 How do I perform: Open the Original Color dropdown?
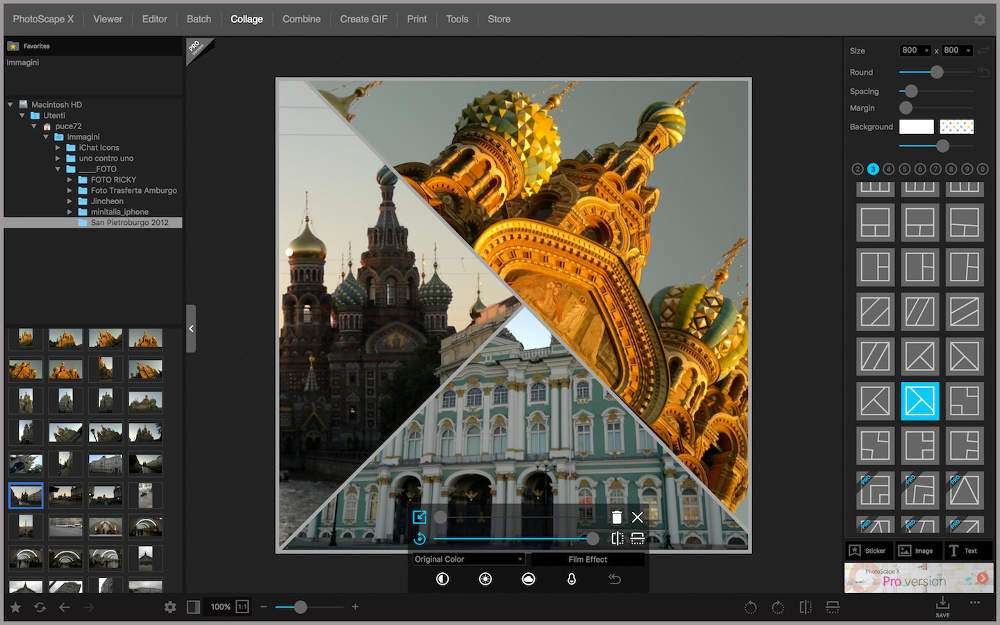(469, 559)
